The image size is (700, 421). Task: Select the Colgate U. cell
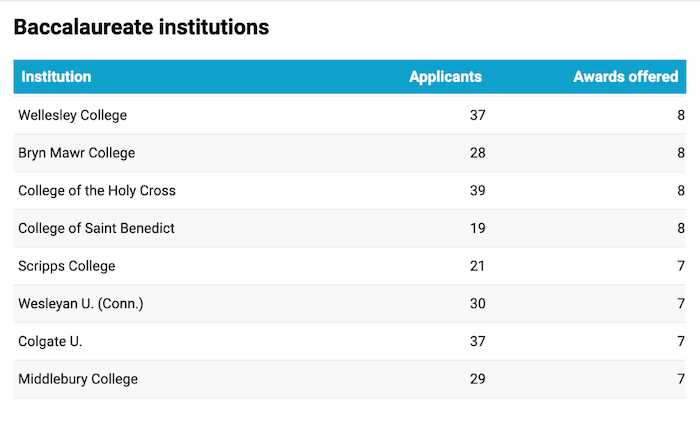50,341
